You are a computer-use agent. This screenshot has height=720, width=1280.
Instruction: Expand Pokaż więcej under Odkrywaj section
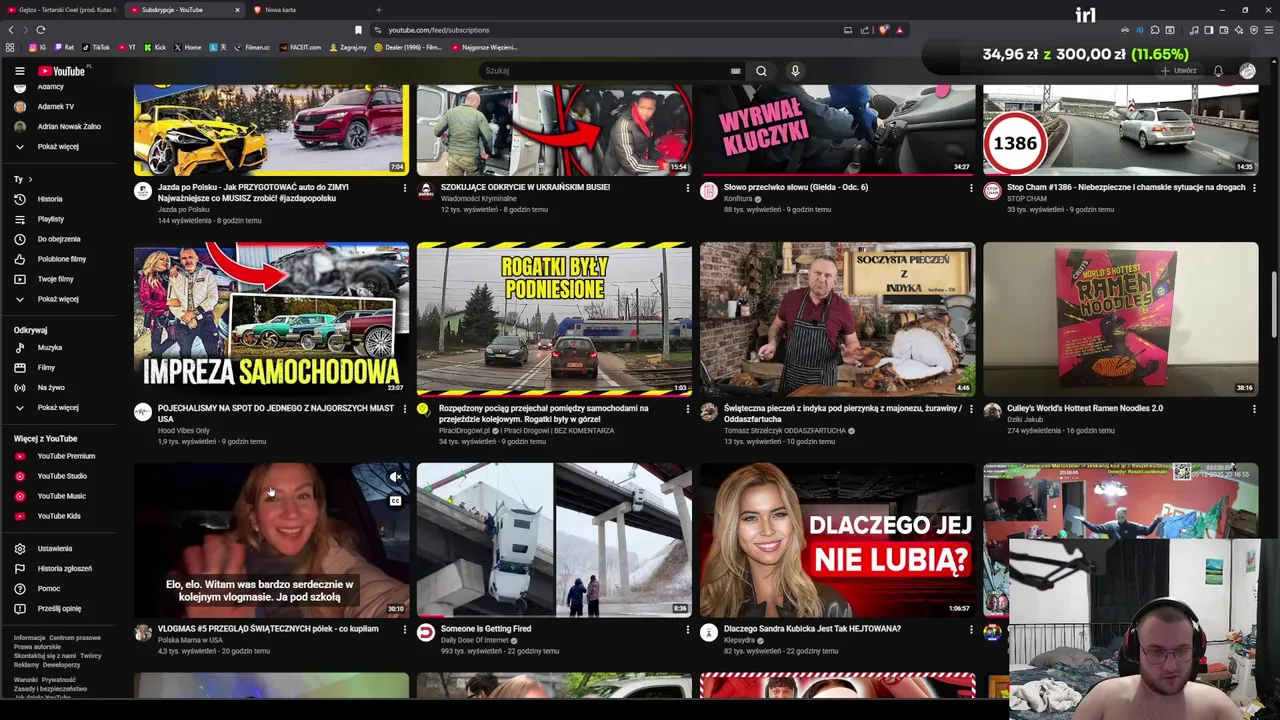coord(58,408)
